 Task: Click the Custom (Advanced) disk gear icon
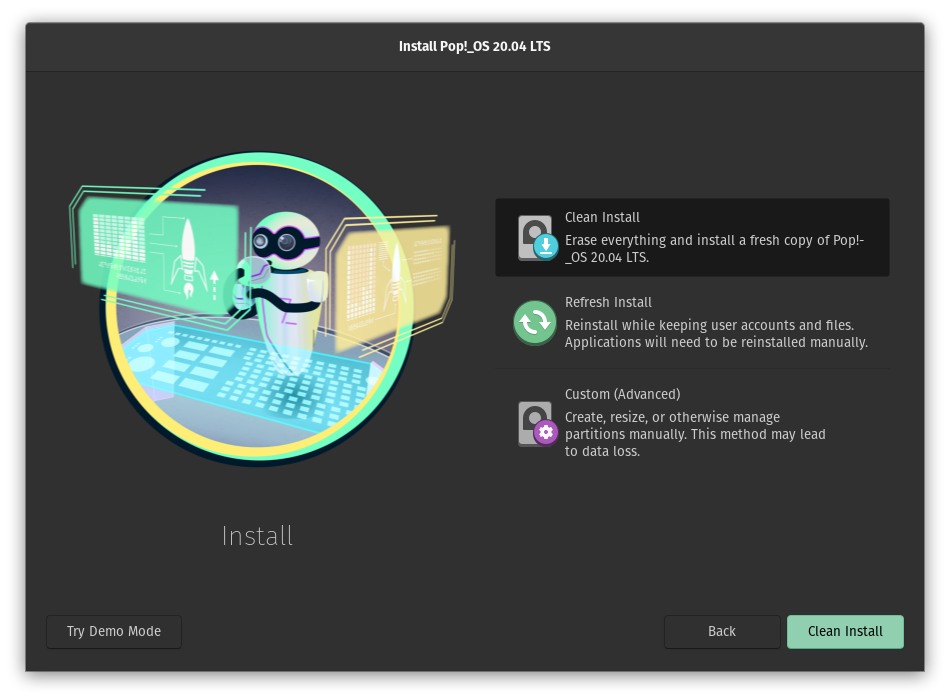[x=537, y=424]
